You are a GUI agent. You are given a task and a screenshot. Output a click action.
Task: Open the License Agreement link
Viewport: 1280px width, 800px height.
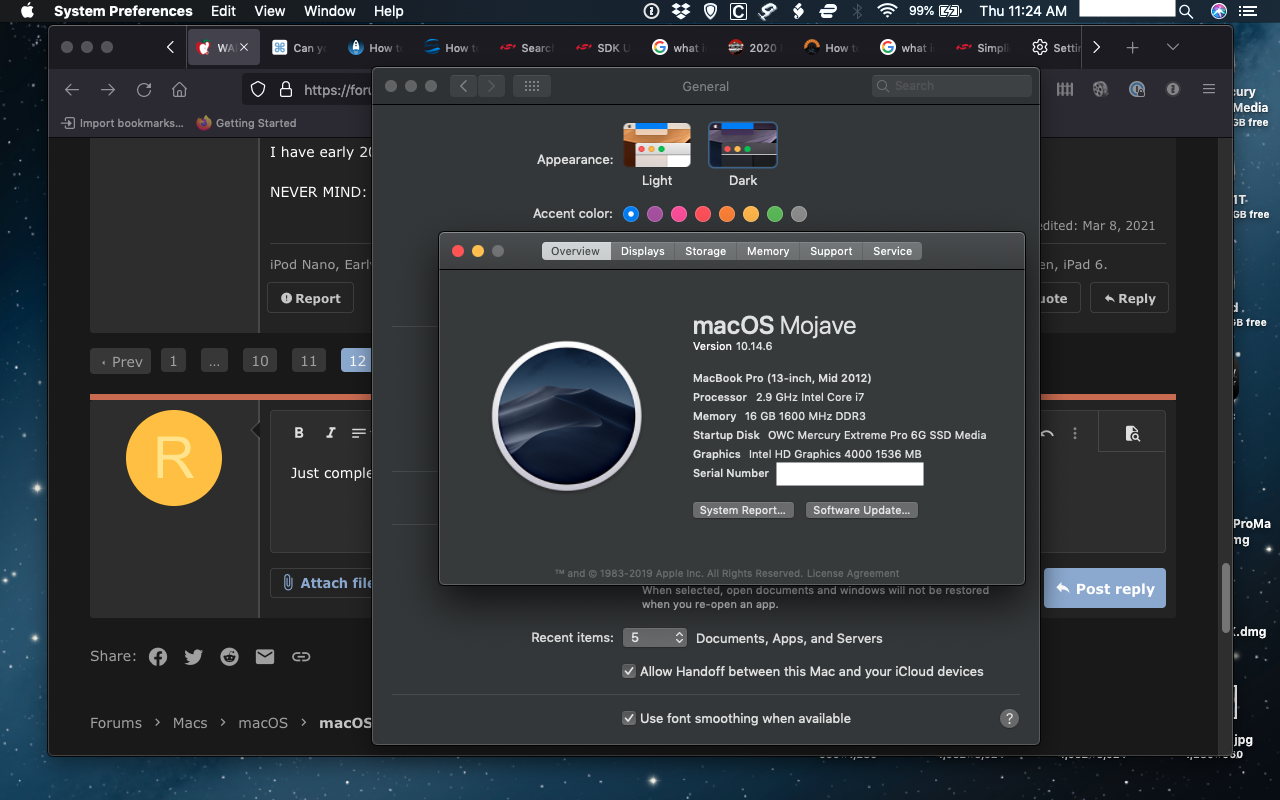pyautogui.click(x=852, y=574)
